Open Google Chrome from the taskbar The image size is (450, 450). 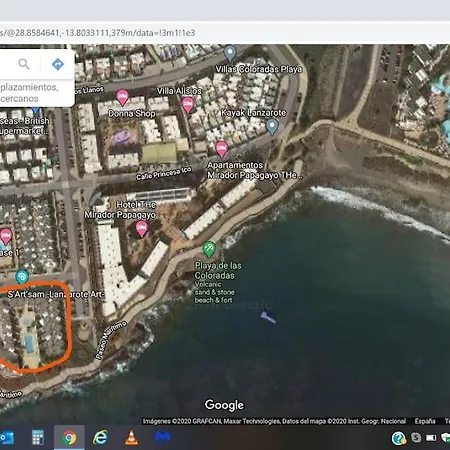pyautogui.click(x=69, y=437)
